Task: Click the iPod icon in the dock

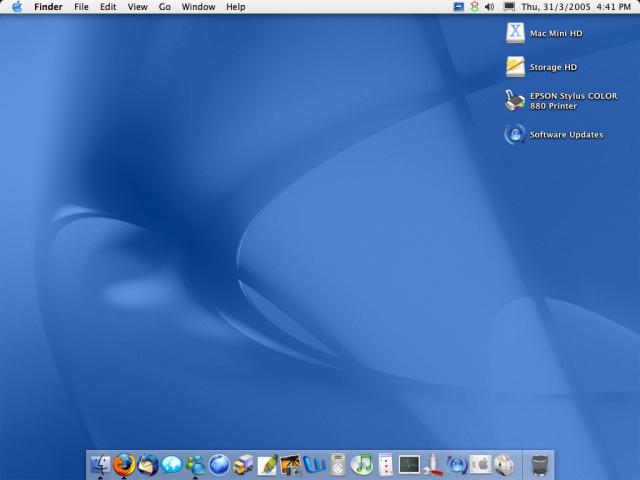Action: pos(338,465)
